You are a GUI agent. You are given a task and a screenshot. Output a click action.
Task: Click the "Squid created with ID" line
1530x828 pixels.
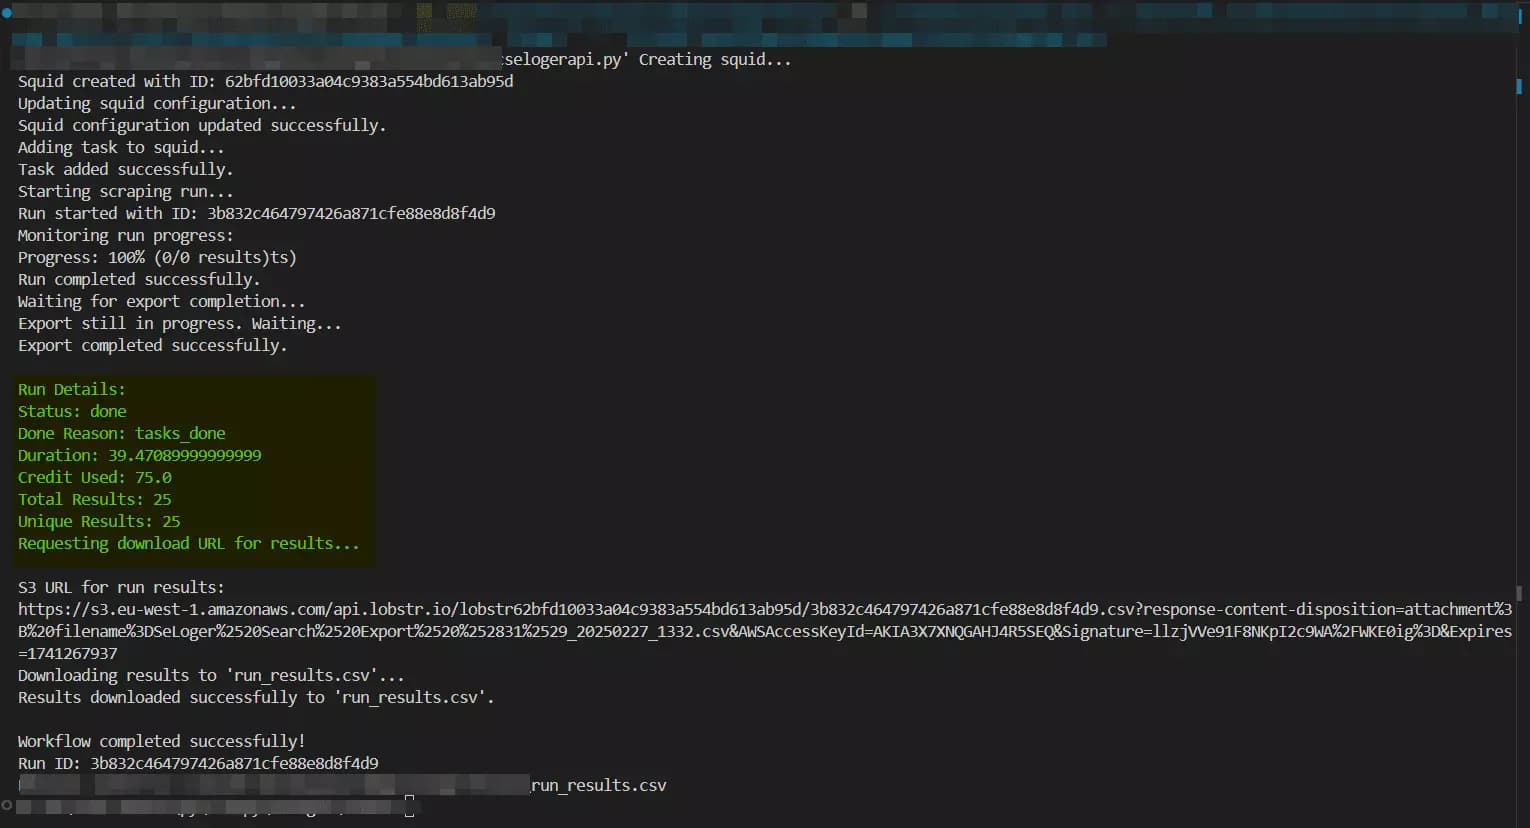[265, 82]
